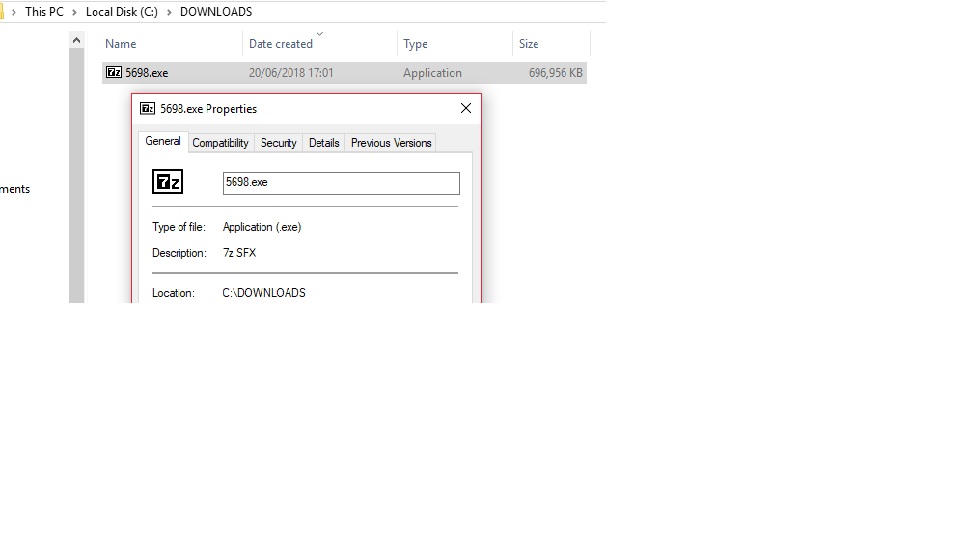Sort by the Type column header

tap(415, 44)
